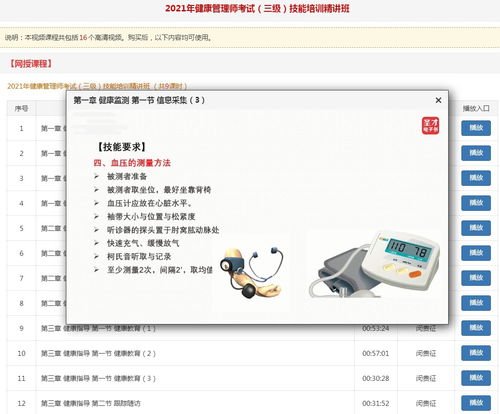Select row 9 title 健康教育（1）

point(98,328)
